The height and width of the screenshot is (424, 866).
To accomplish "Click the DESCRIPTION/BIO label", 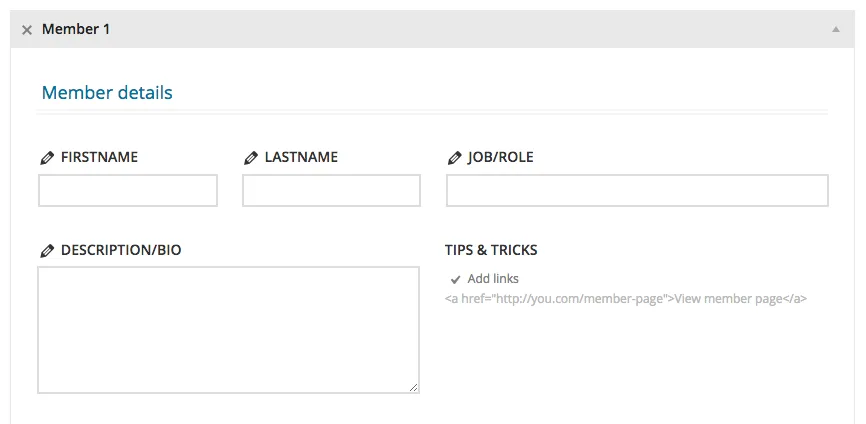I will [x=121, y=250].
